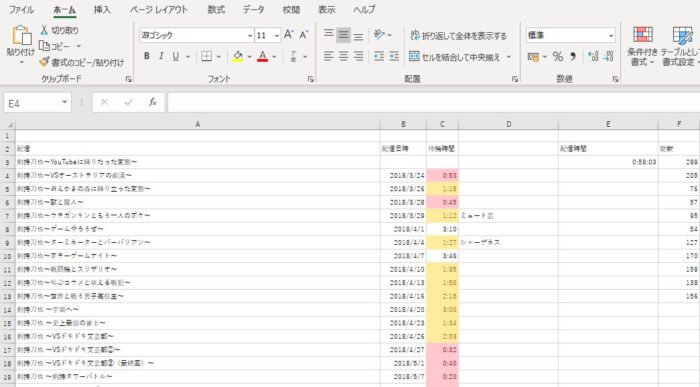The image size is (700, 387).
Task: Open font color dropdown arrow
Action: point(274,57)
